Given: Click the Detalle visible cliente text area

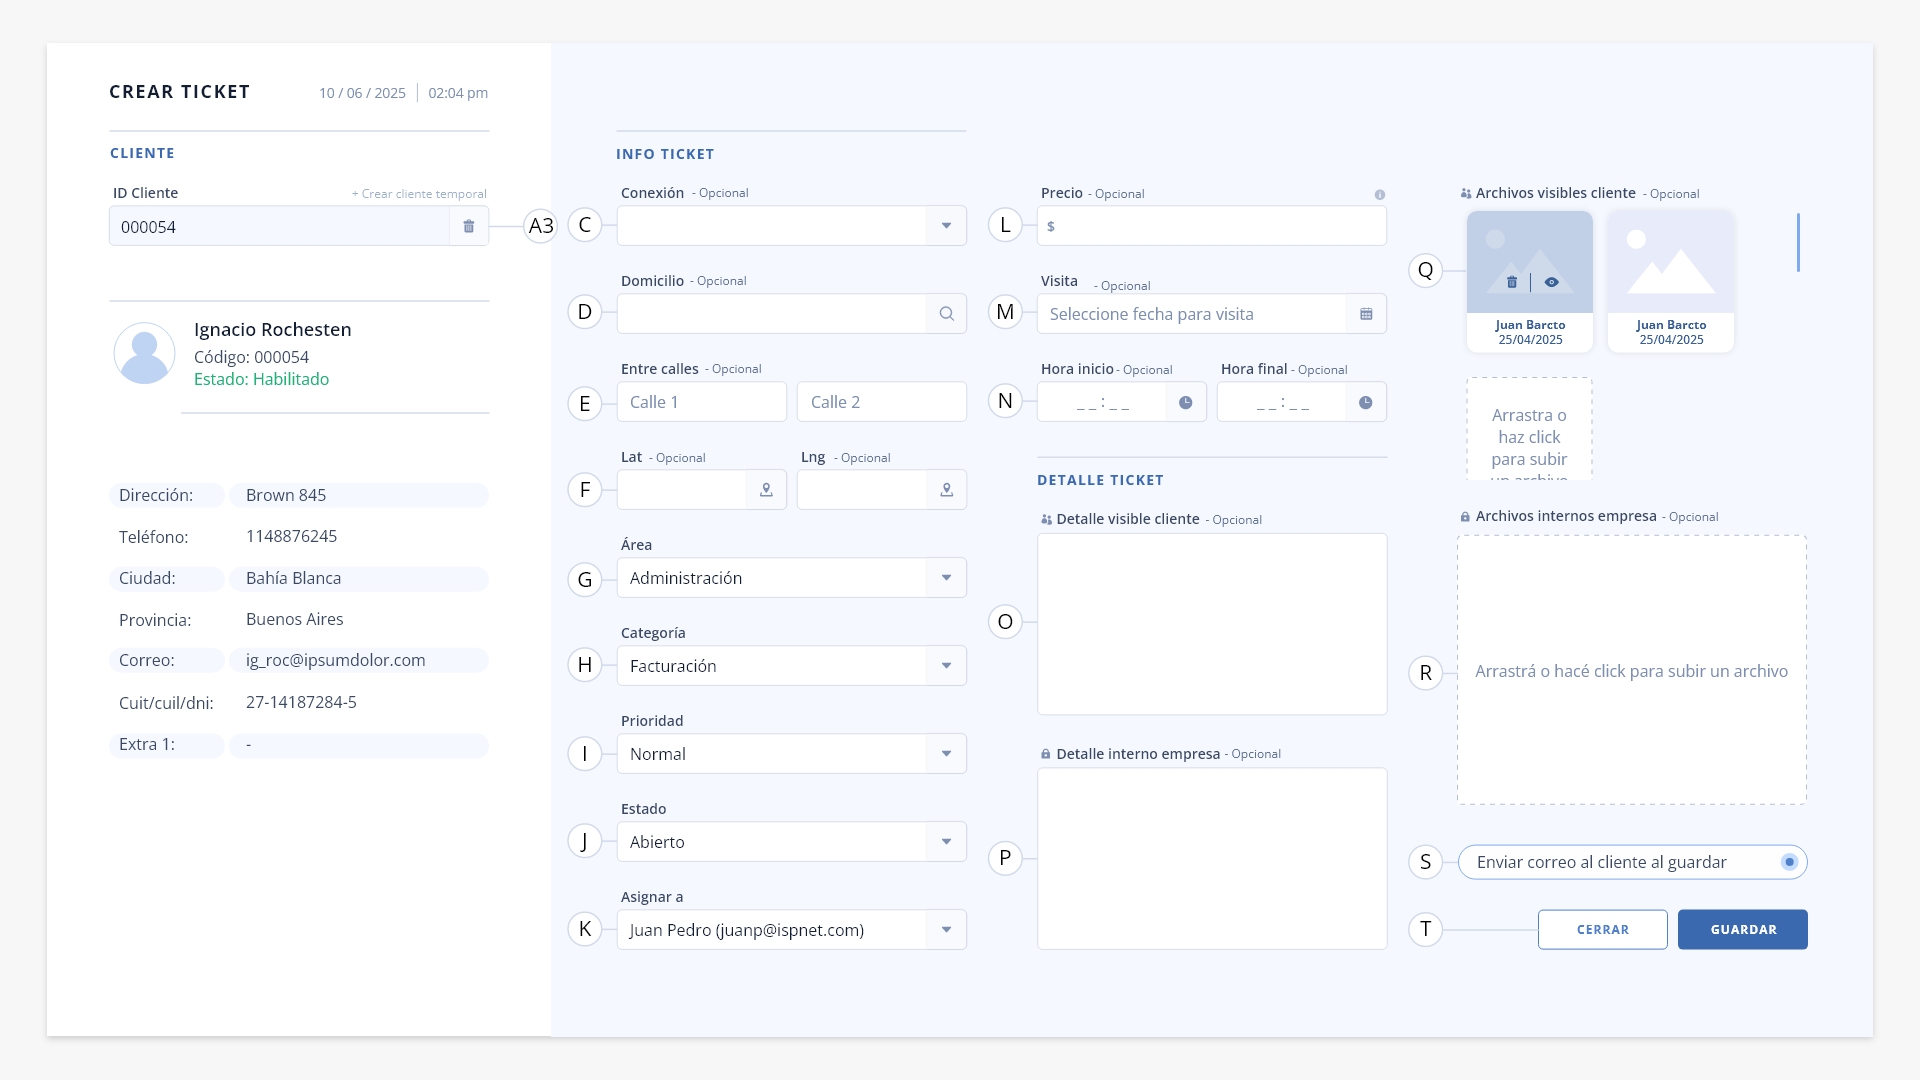Looking at the screenshot, I should coord(1212,624).
